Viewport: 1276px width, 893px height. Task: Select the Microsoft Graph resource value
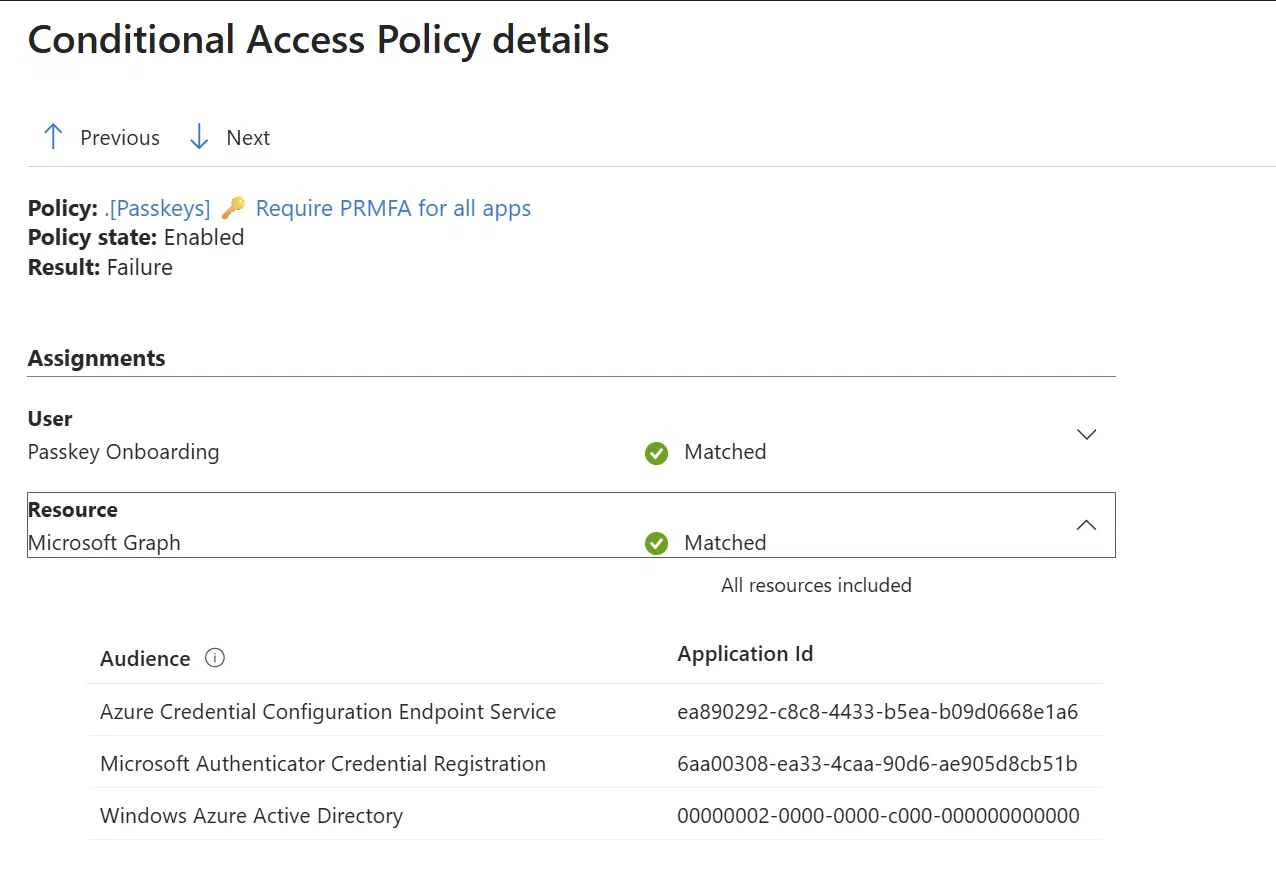[x=105, y=543]
